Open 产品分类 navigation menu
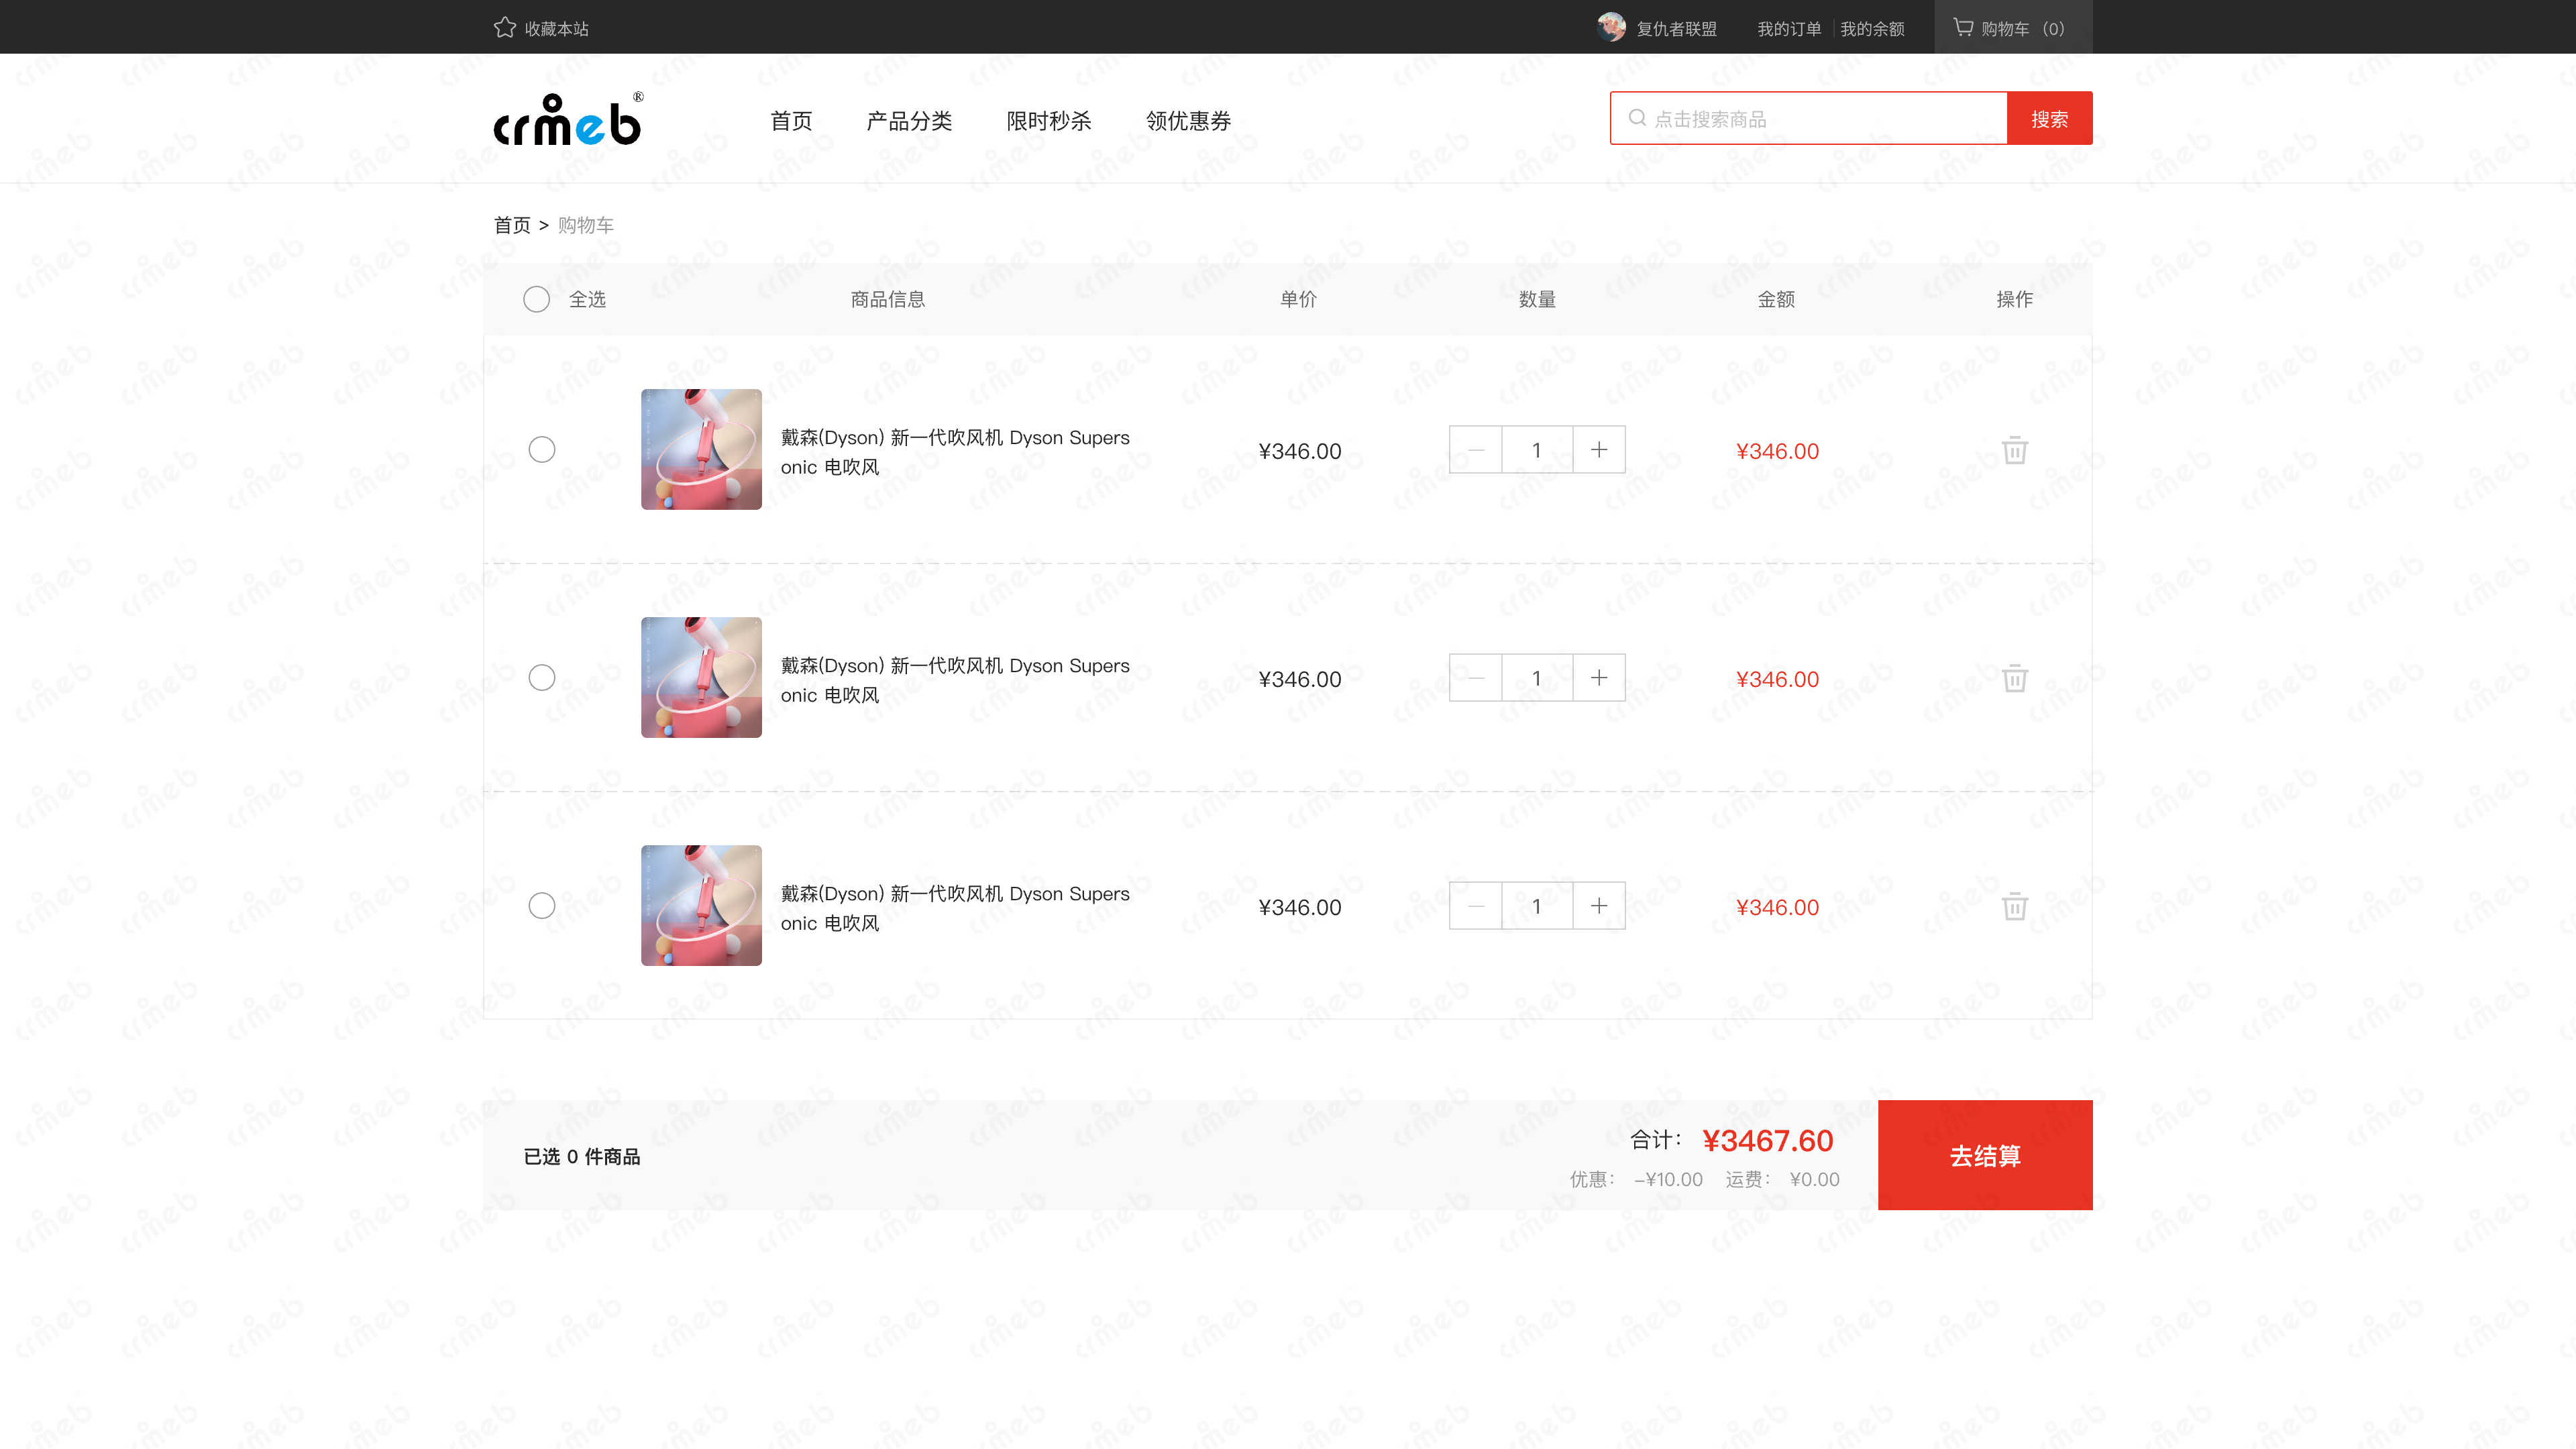Viewport: 2576px width, 1449px height. coord(909,121)
